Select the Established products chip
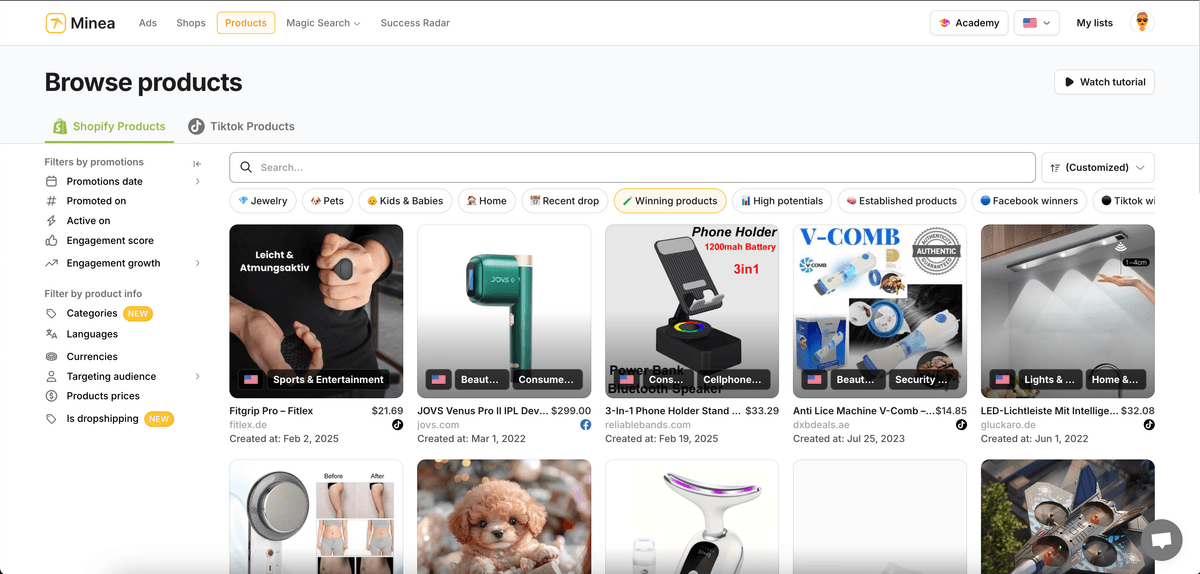 pyautogui.click(x=902, y=201)
